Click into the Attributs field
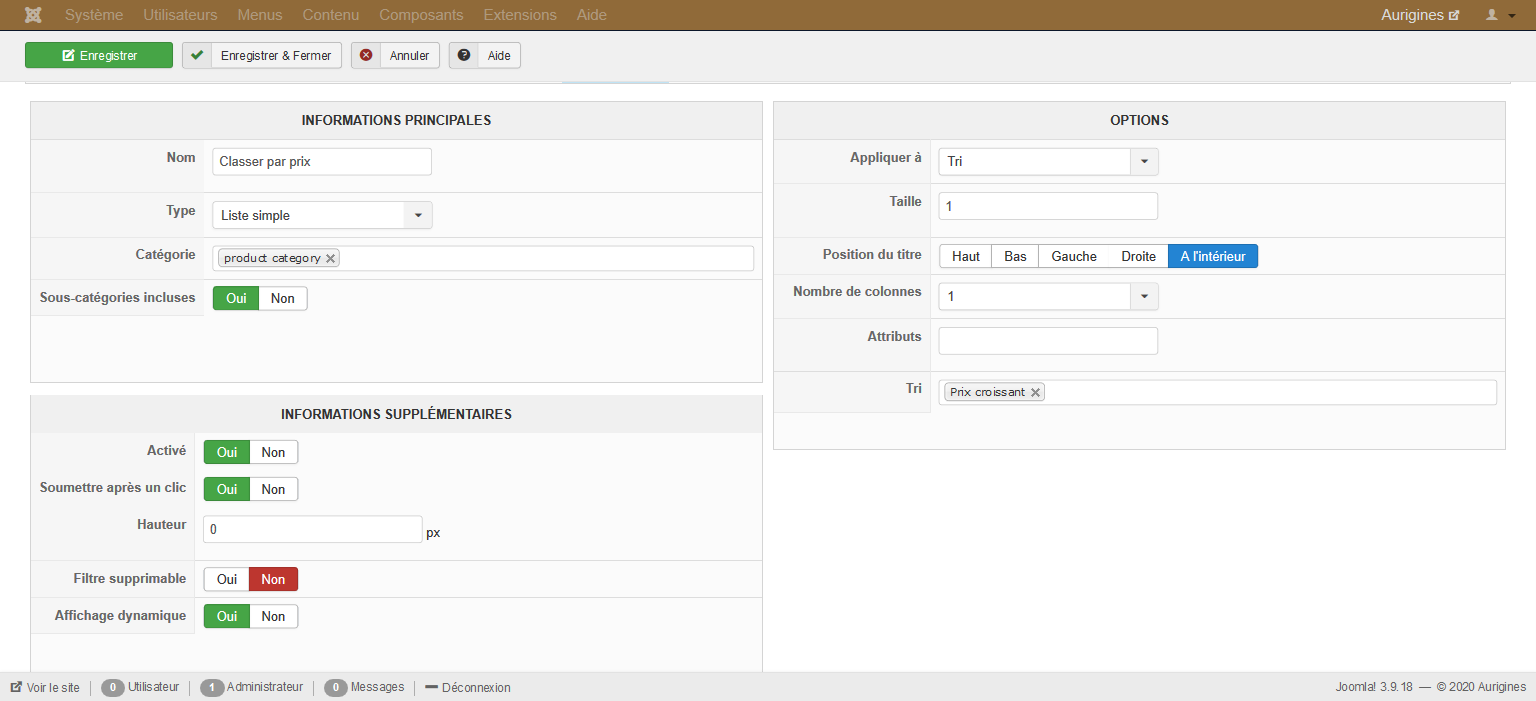Screen dimensions: 1536x701 pos(1048,341)
